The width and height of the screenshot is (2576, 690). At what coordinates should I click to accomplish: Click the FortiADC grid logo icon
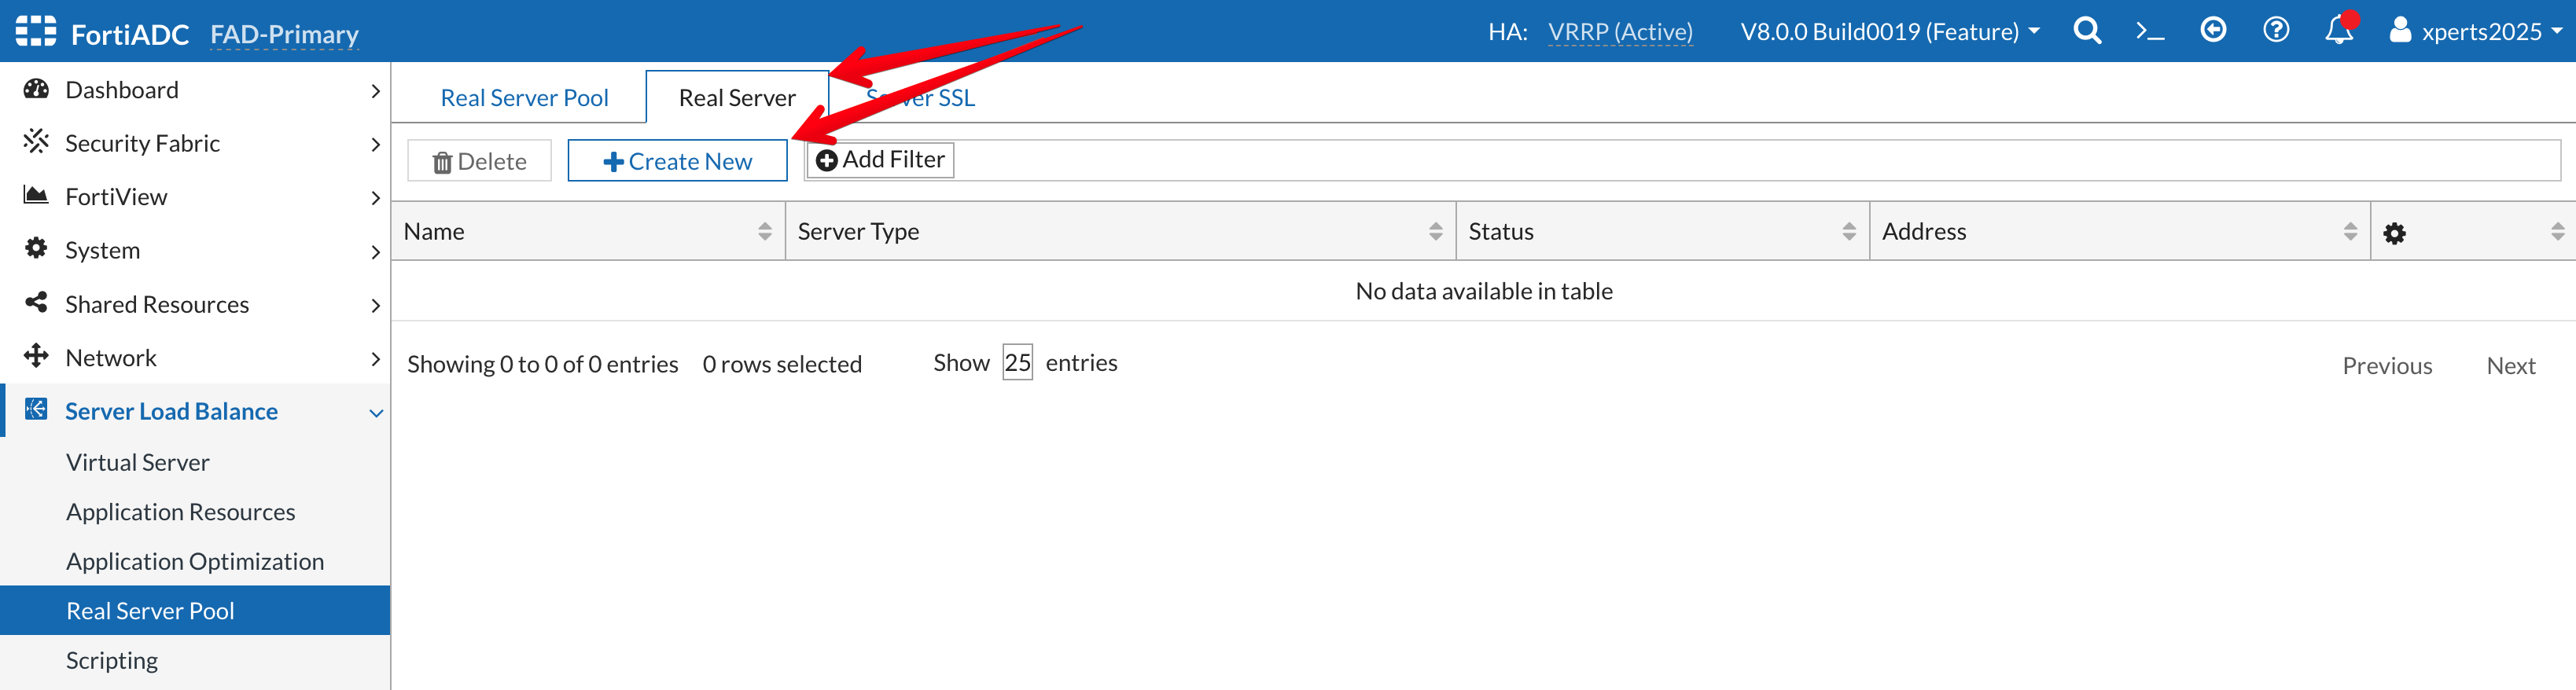click(36, 31)
